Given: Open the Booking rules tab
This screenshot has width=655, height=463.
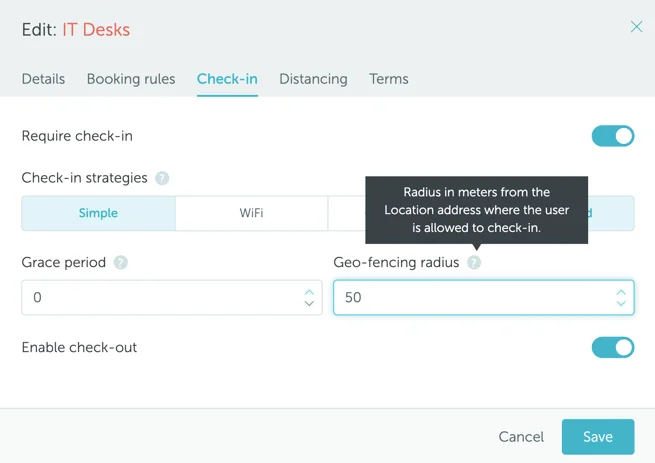Looking at the screenshot, I should (x=131, y=79).
